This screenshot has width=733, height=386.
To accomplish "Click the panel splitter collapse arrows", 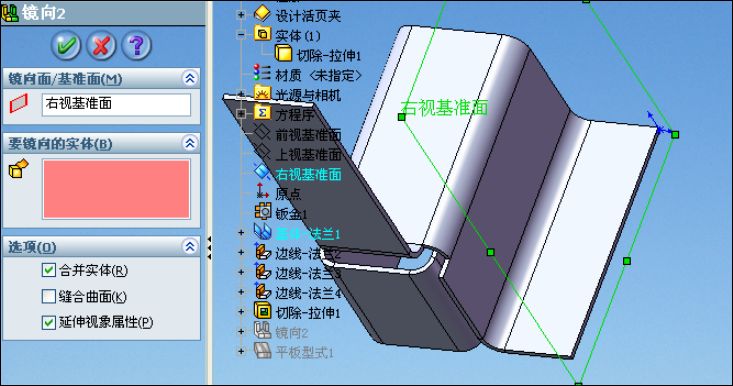I will [x=209, y=248].
